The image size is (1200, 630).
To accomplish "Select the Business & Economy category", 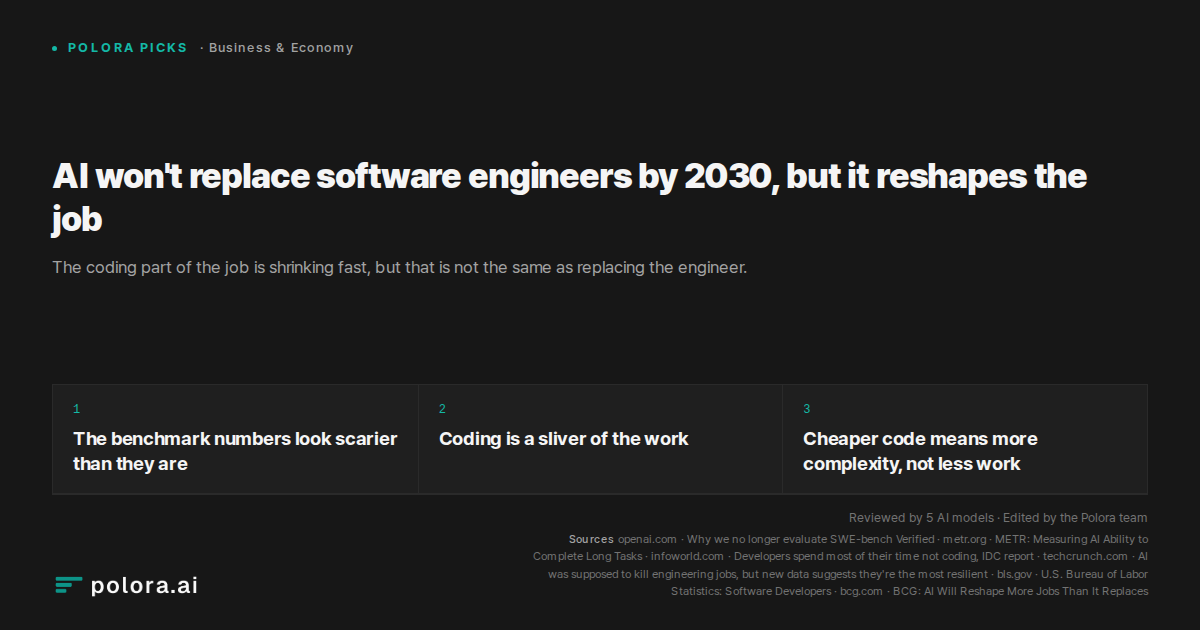I will [x=281, y=48].
